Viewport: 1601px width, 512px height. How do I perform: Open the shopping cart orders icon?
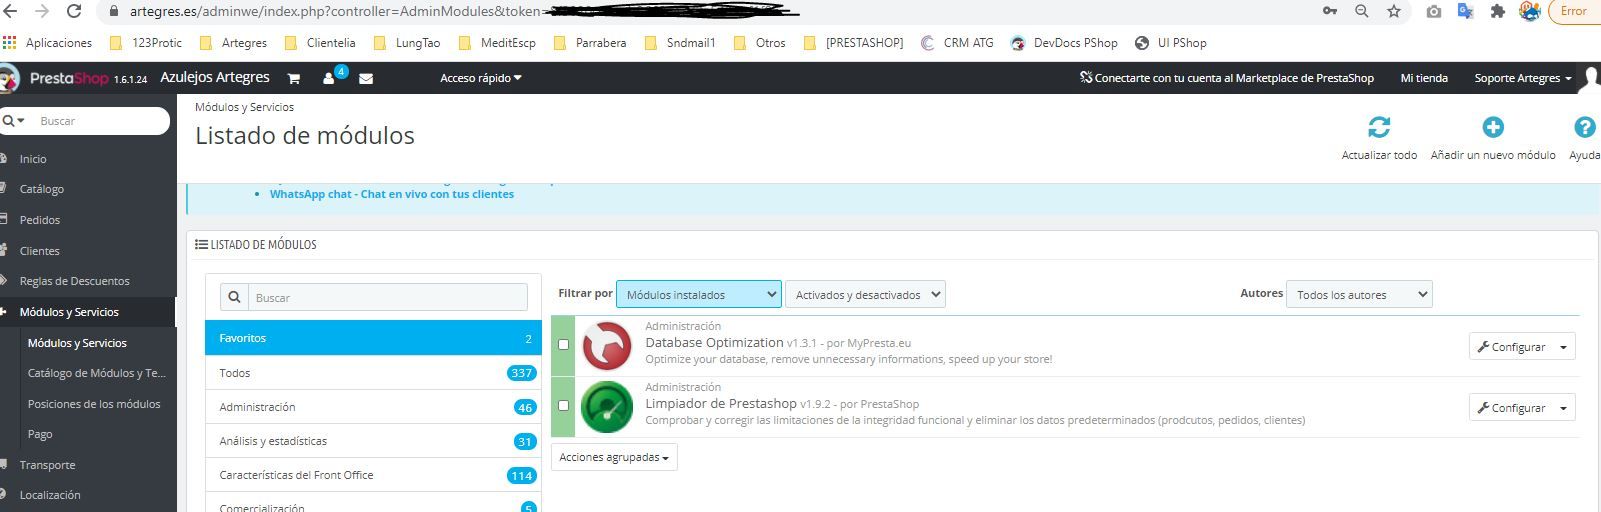click(x=294, y=78)
